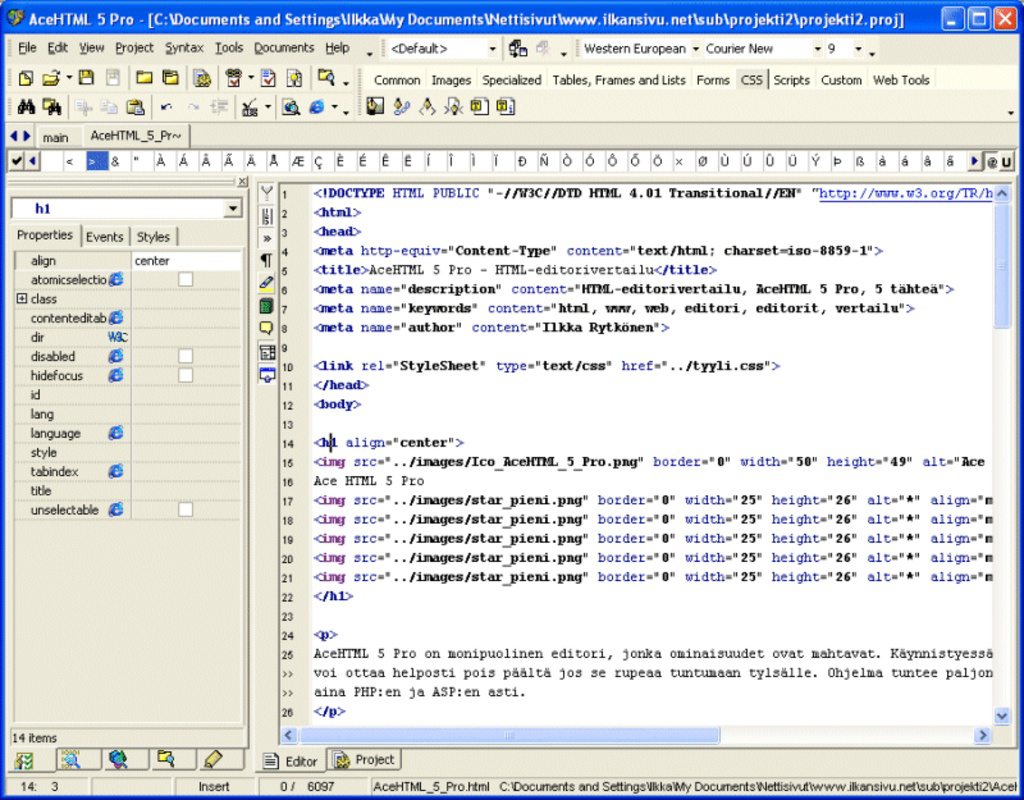Switch to the Project view button
Screen dimensions: 1024x800
click(364, 760)
